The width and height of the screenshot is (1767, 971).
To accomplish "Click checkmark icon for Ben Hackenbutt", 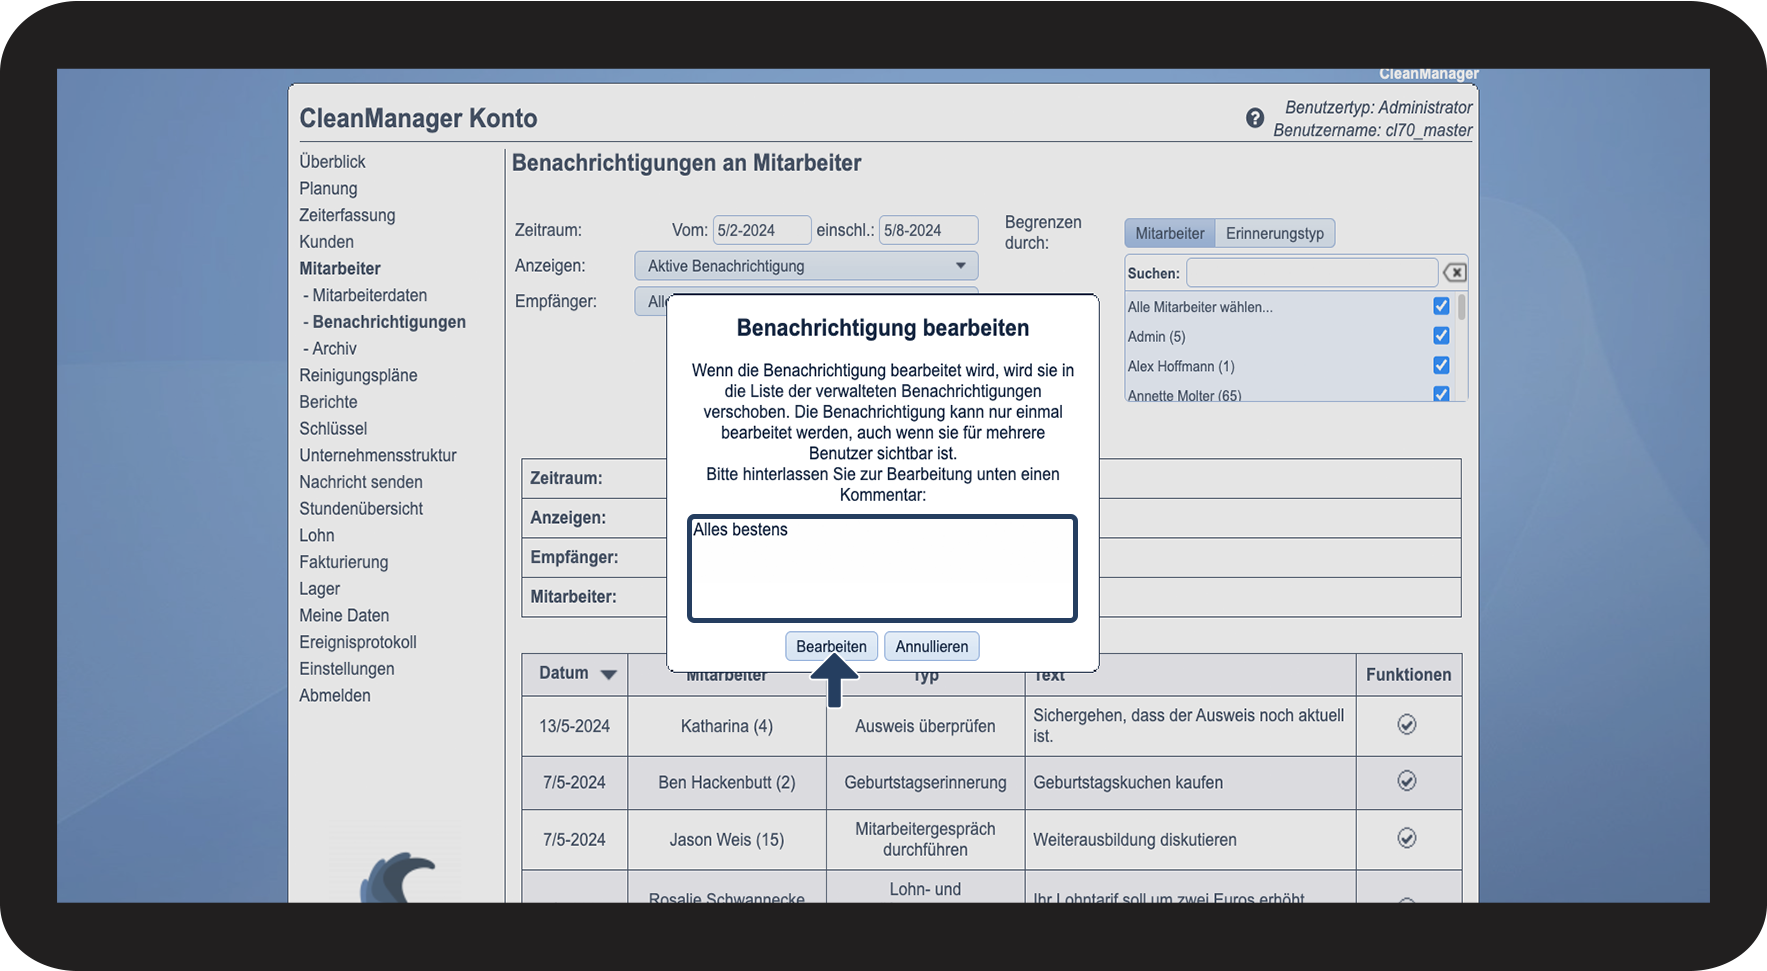I will click(1406, 781).
